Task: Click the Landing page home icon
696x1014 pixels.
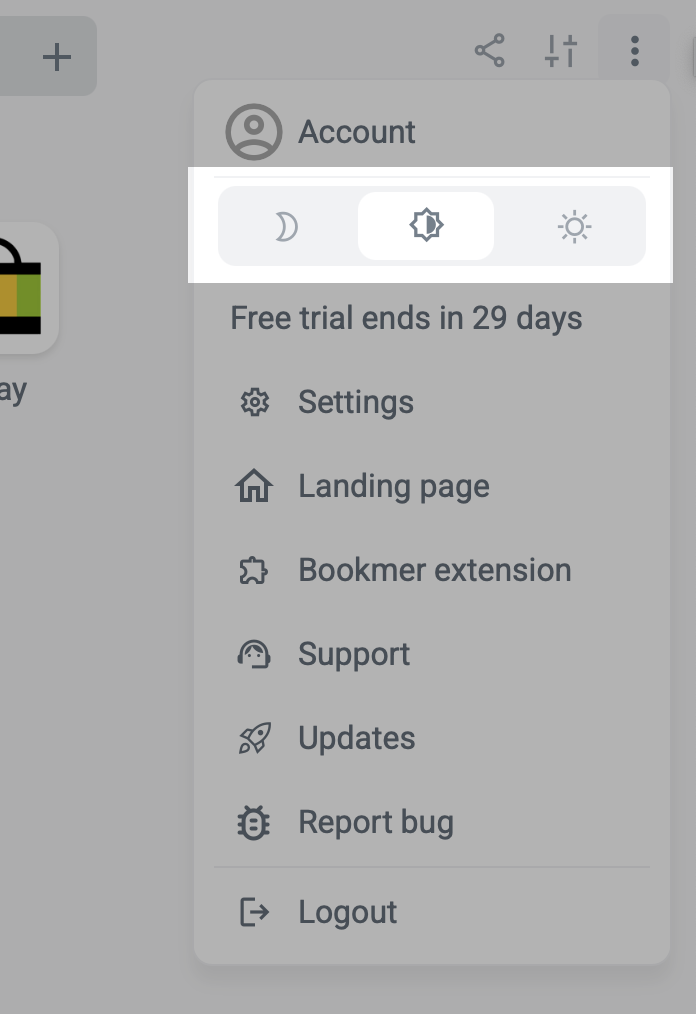Action: pyautogui.click(x=254, y=487)
